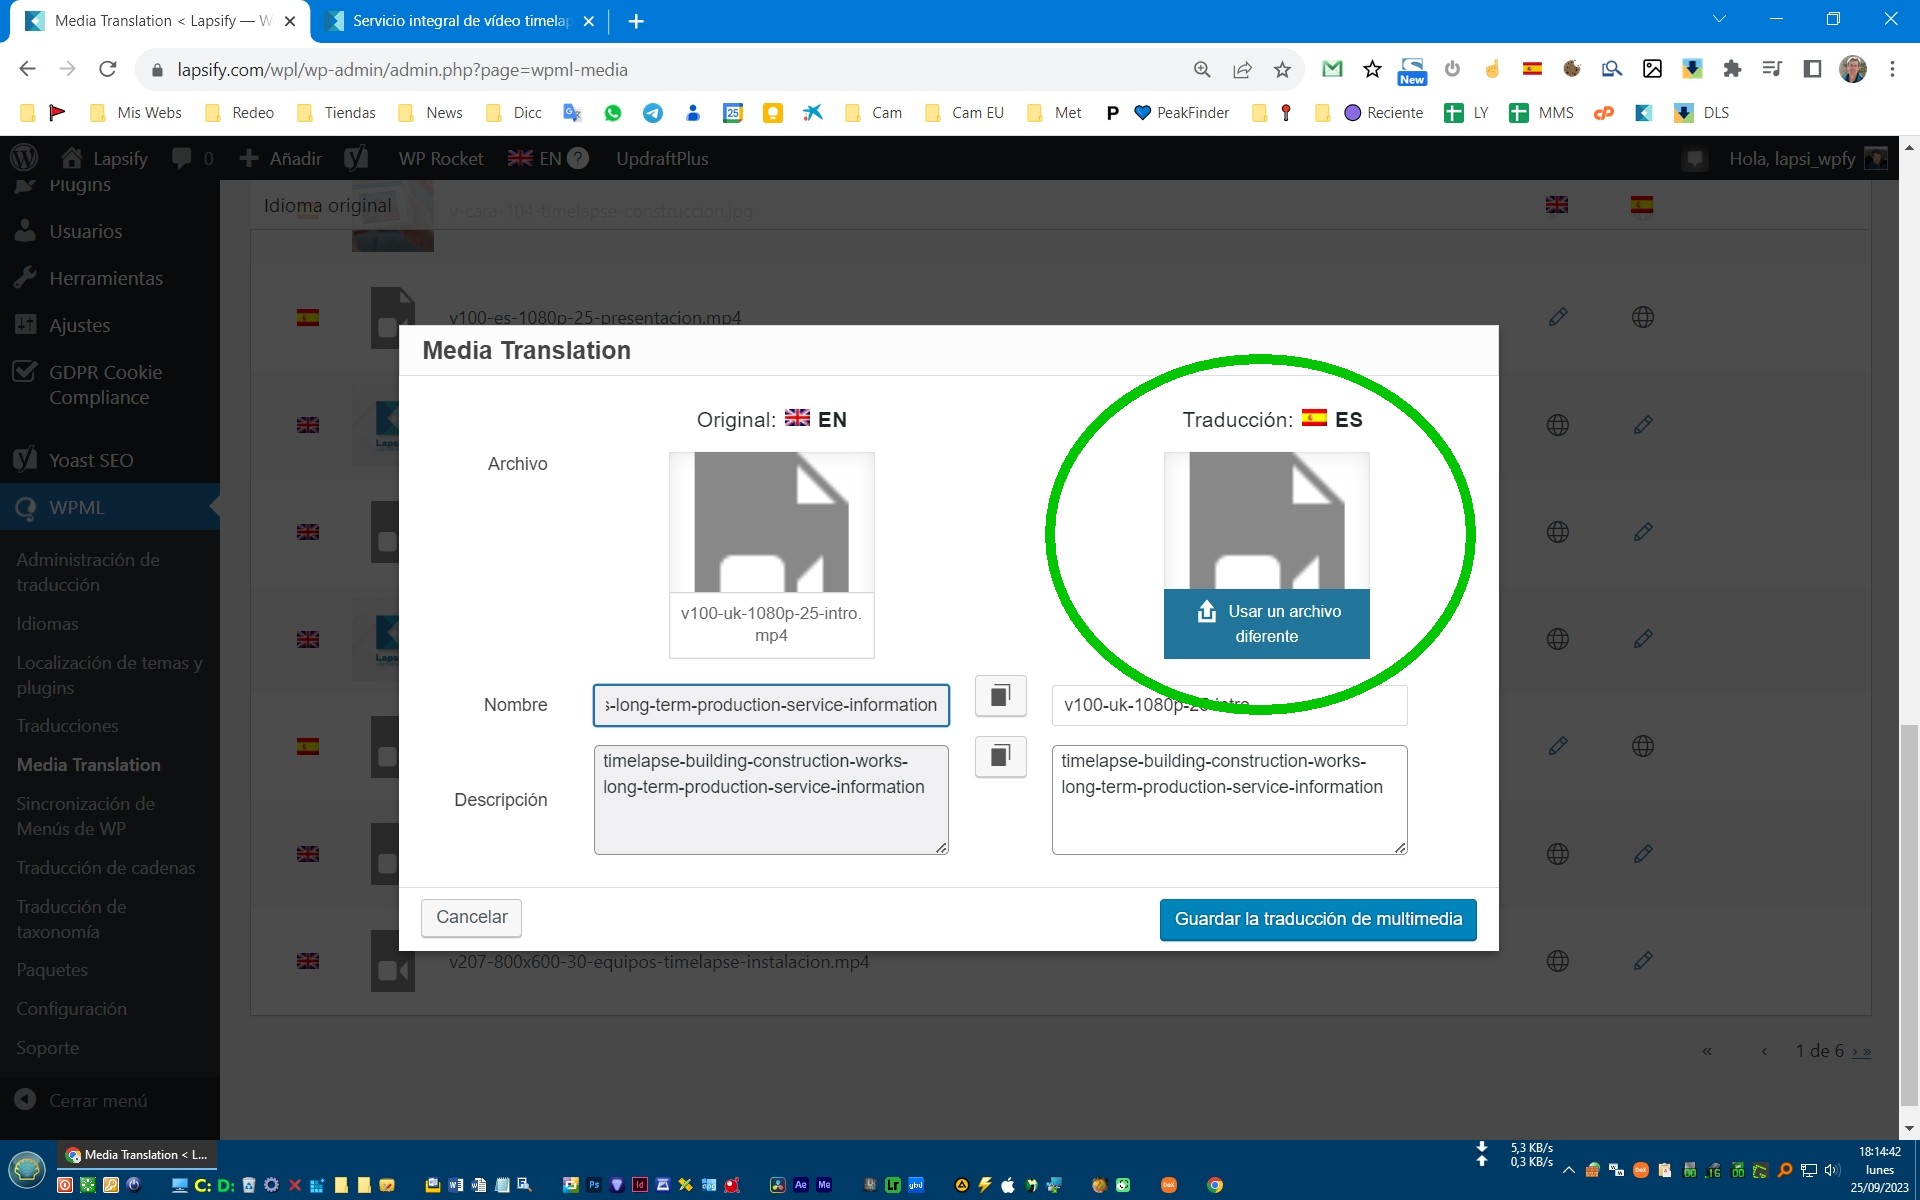Open Hola, lapsi_wpfy user menu
This screenshot has height=1200, width=1920.
1808,158
